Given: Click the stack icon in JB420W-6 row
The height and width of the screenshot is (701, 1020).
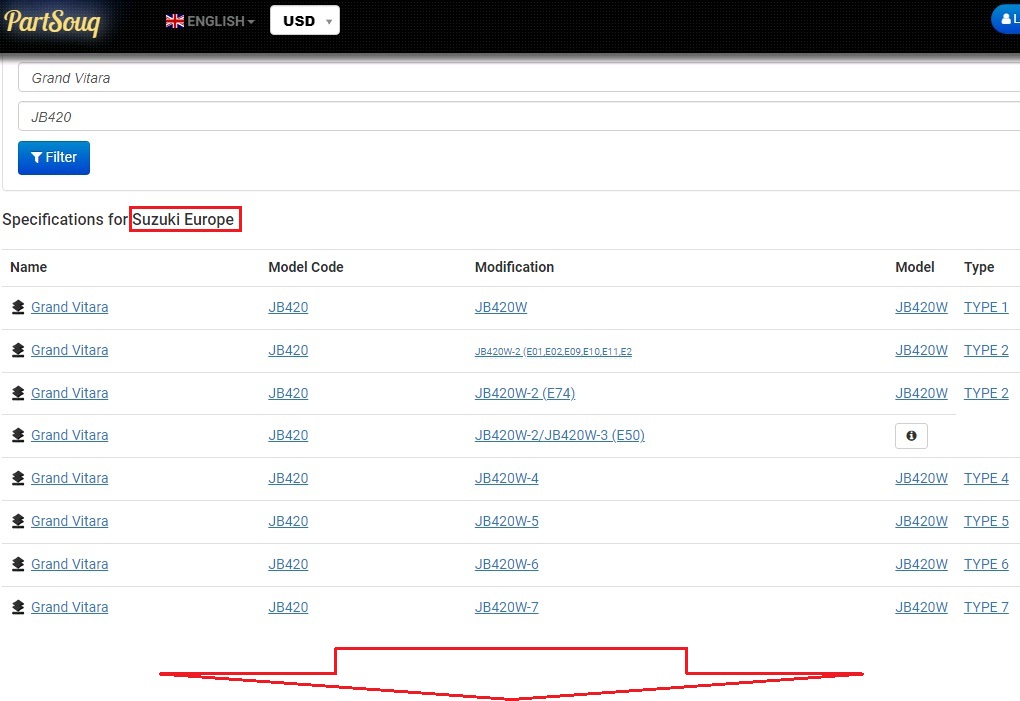Looking at the screenshot, I should point(18,564).
